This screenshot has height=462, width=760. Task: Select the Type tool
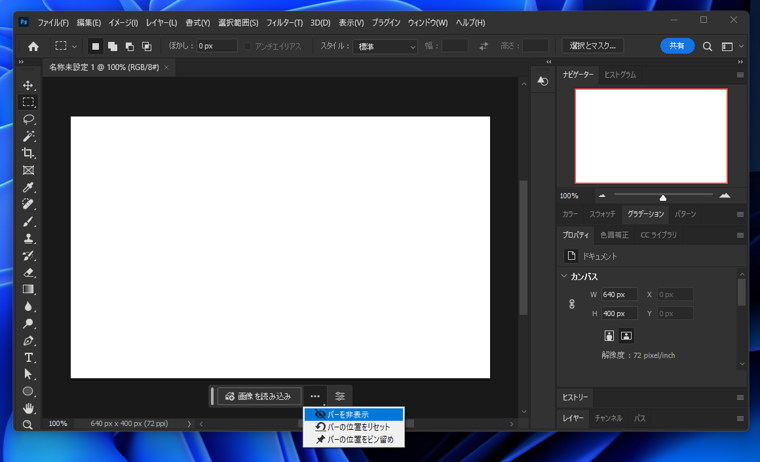click(28, 358)
